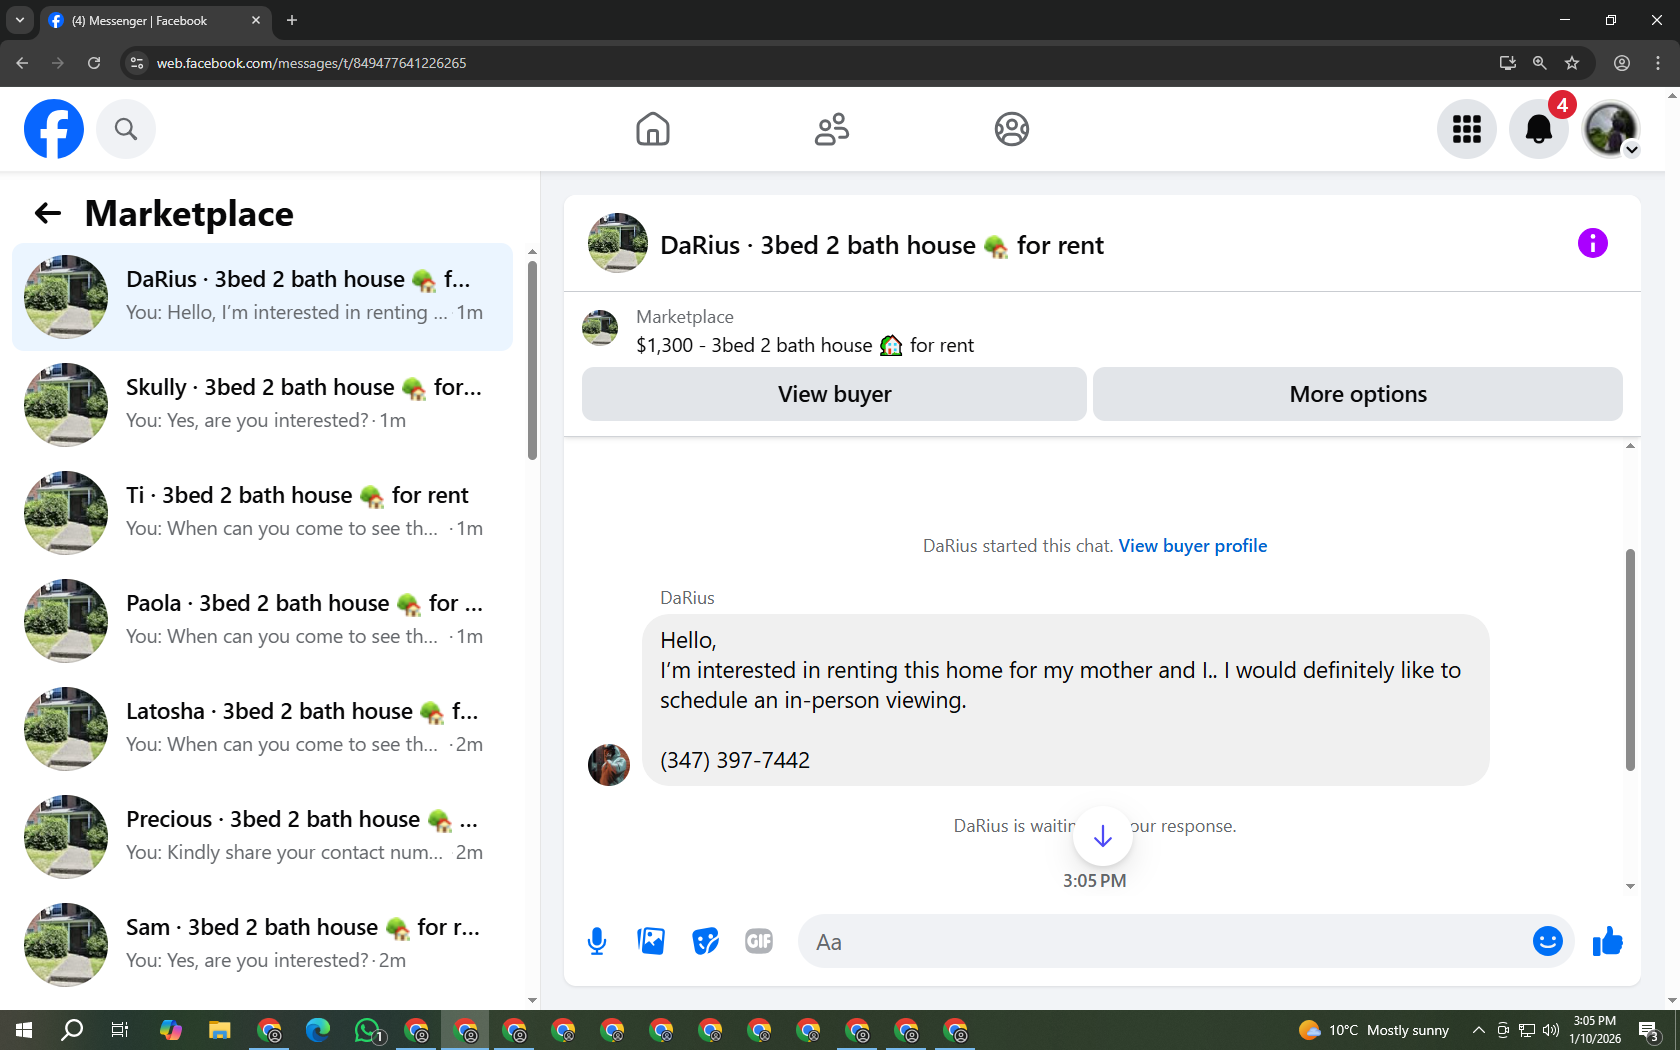Viewport: 1680px width, 1050px height.
Task: Open Precious conversation in list
Action: pyautogui.click(x=262, y=837)
